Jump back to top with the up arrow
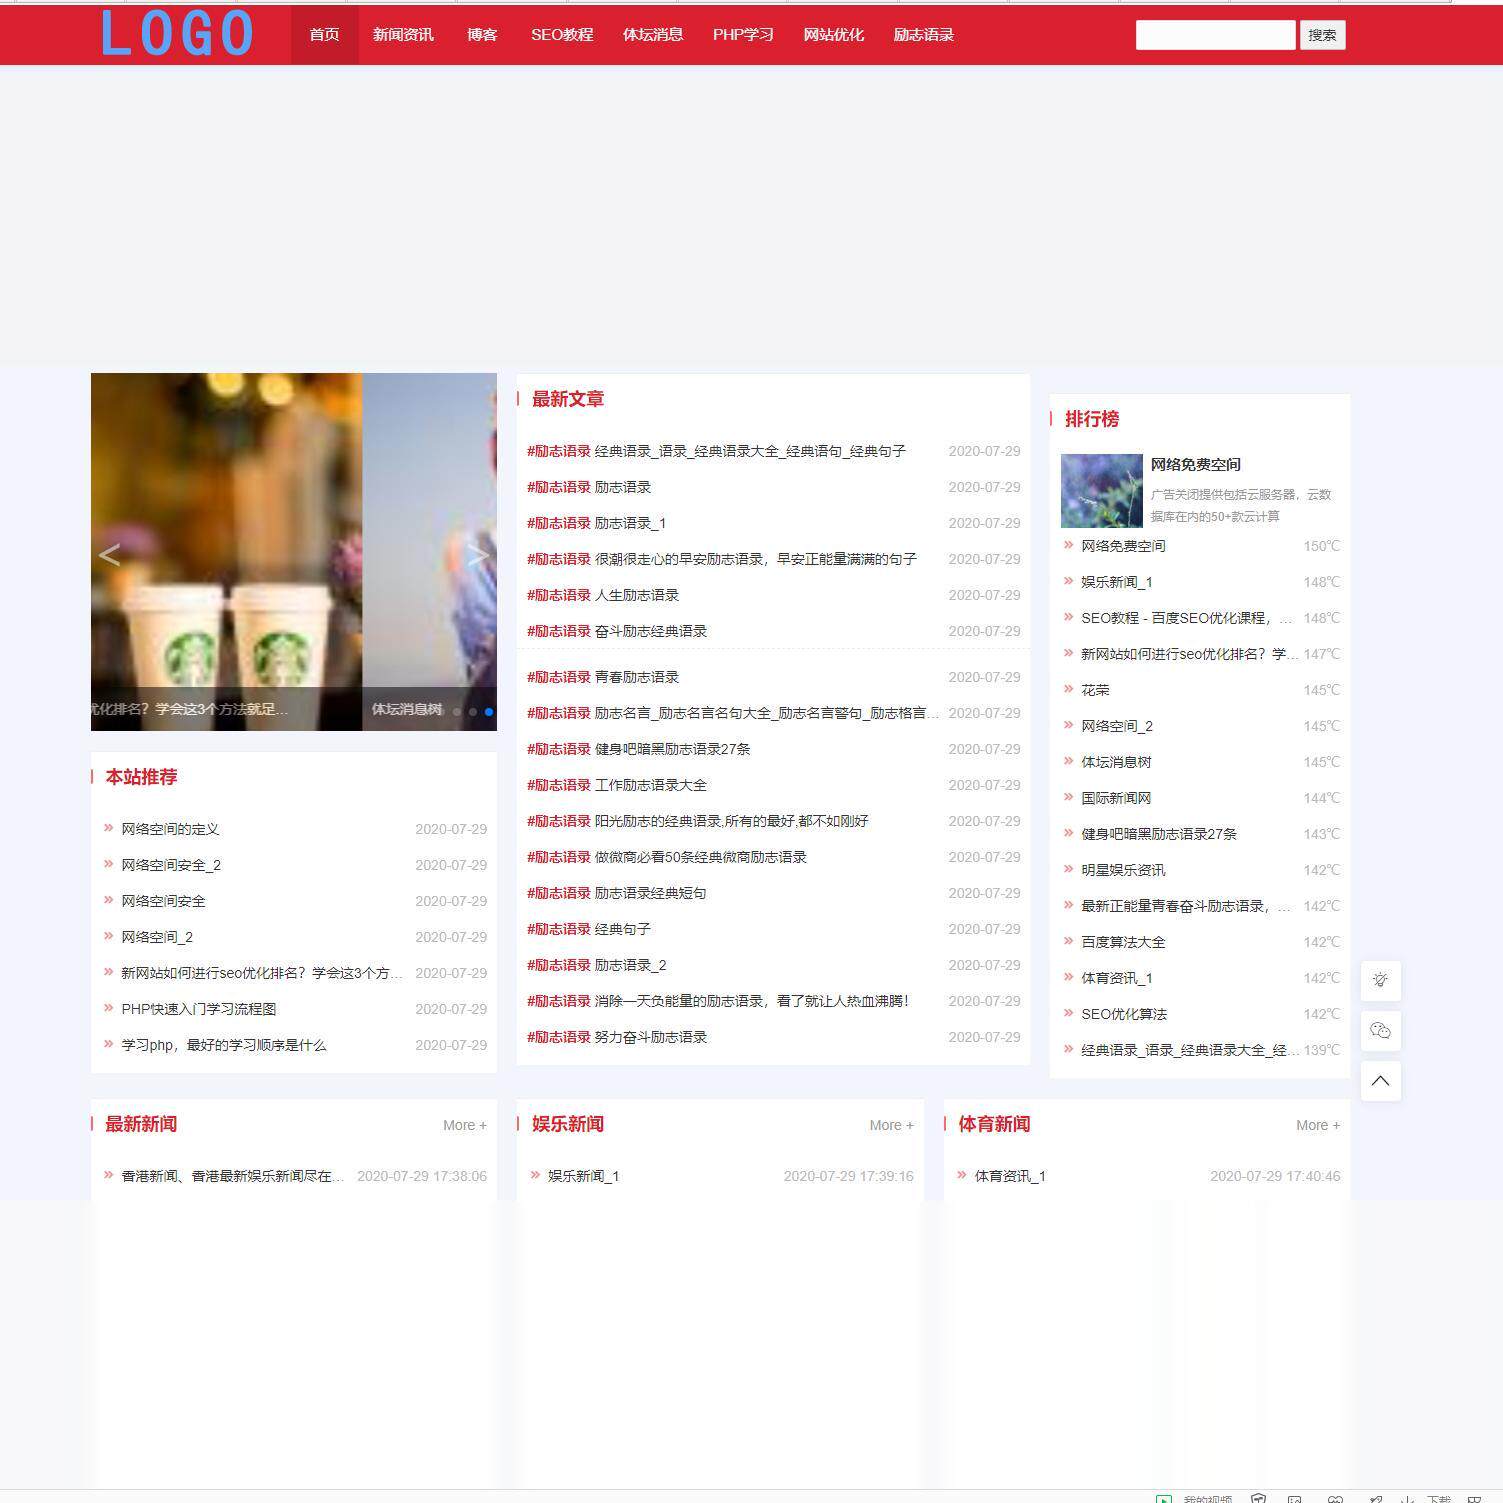This screenshot has width=1503, height=1503. [x=1380, y=1080]
